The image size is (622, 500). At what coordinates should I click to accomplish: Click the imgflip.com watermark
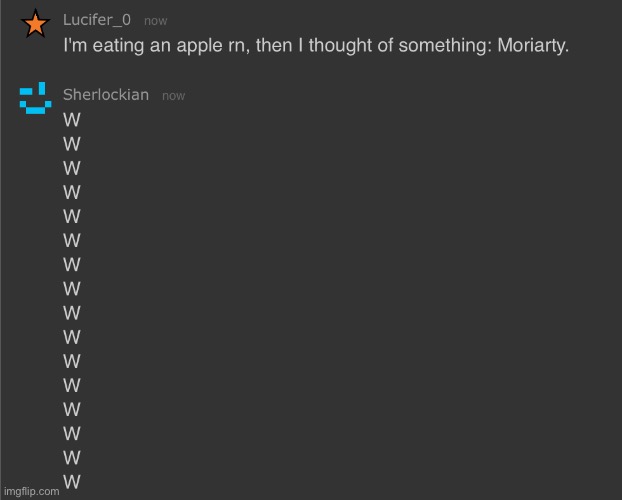[30, 491]
